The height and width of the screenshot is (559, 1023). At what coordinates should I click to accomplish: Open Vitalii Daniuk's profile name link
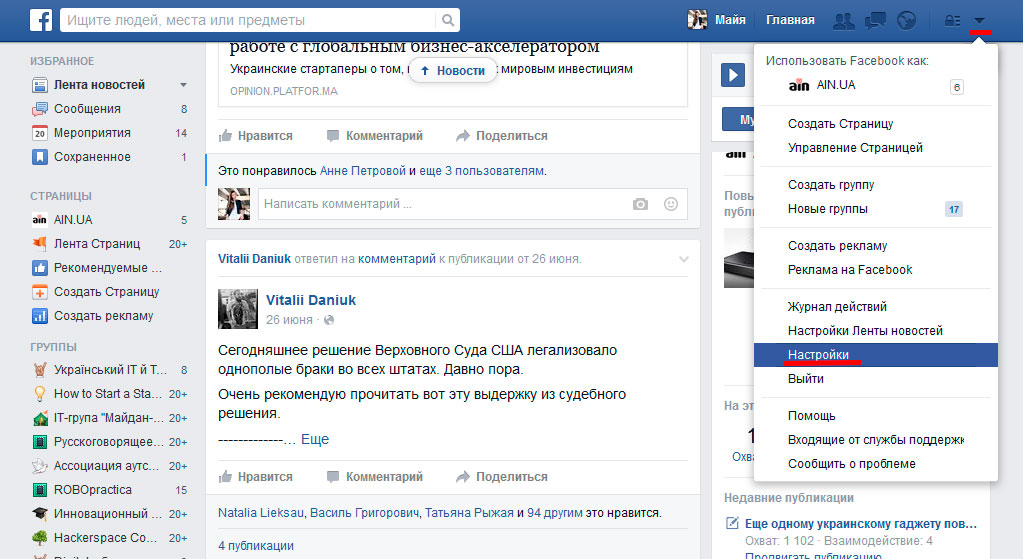(311, 300)
